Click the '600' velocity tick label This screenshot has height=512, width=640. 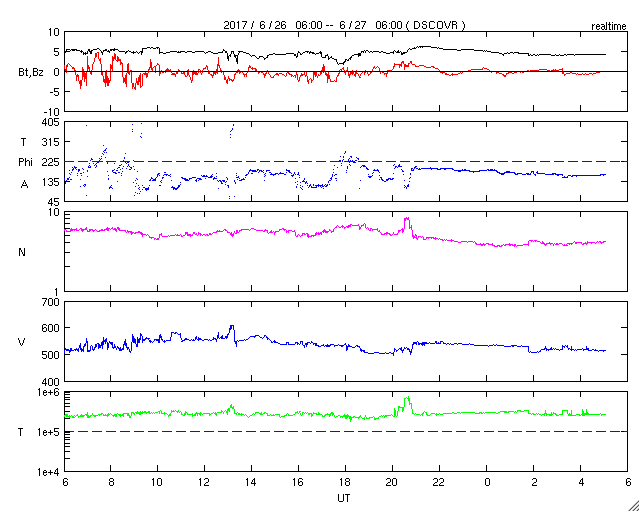click(51, 329)
